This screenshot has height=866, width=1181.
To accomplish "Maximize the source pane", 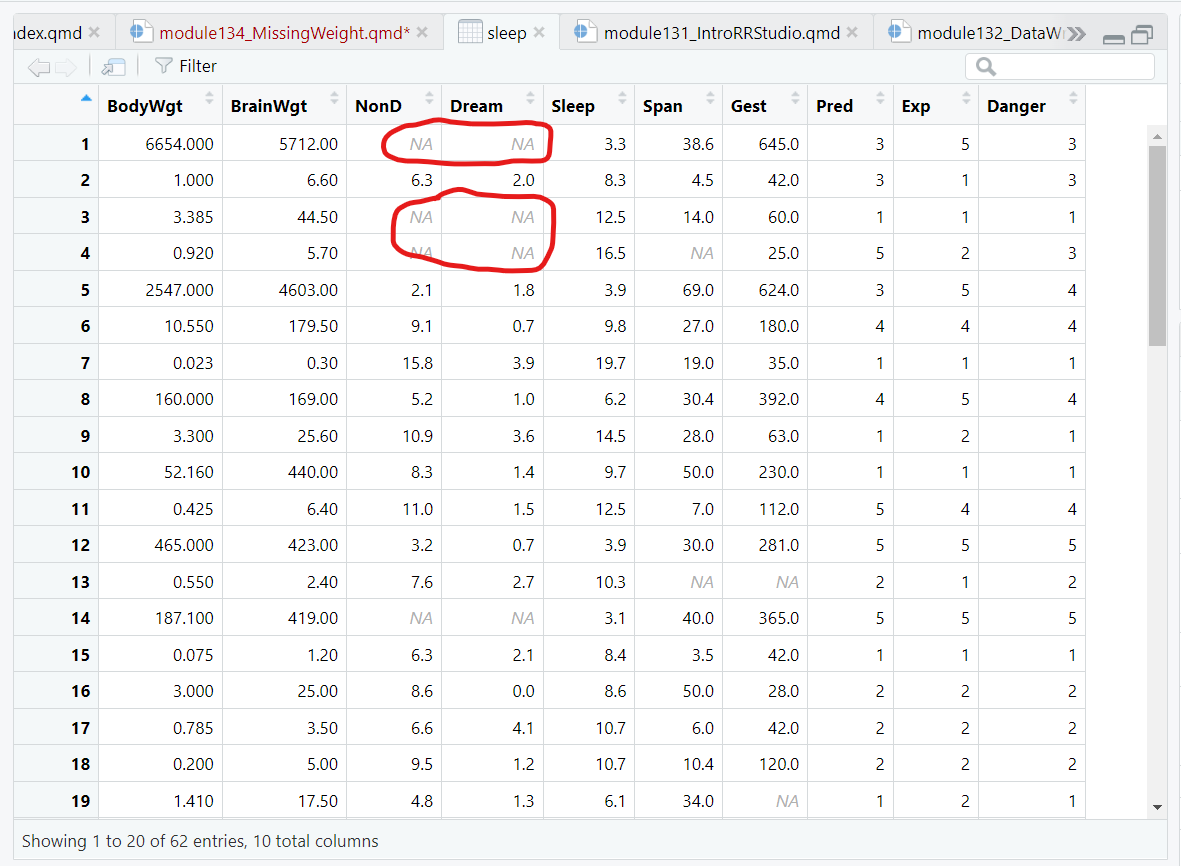I will pyautogui.click(x=1141, y=35).
